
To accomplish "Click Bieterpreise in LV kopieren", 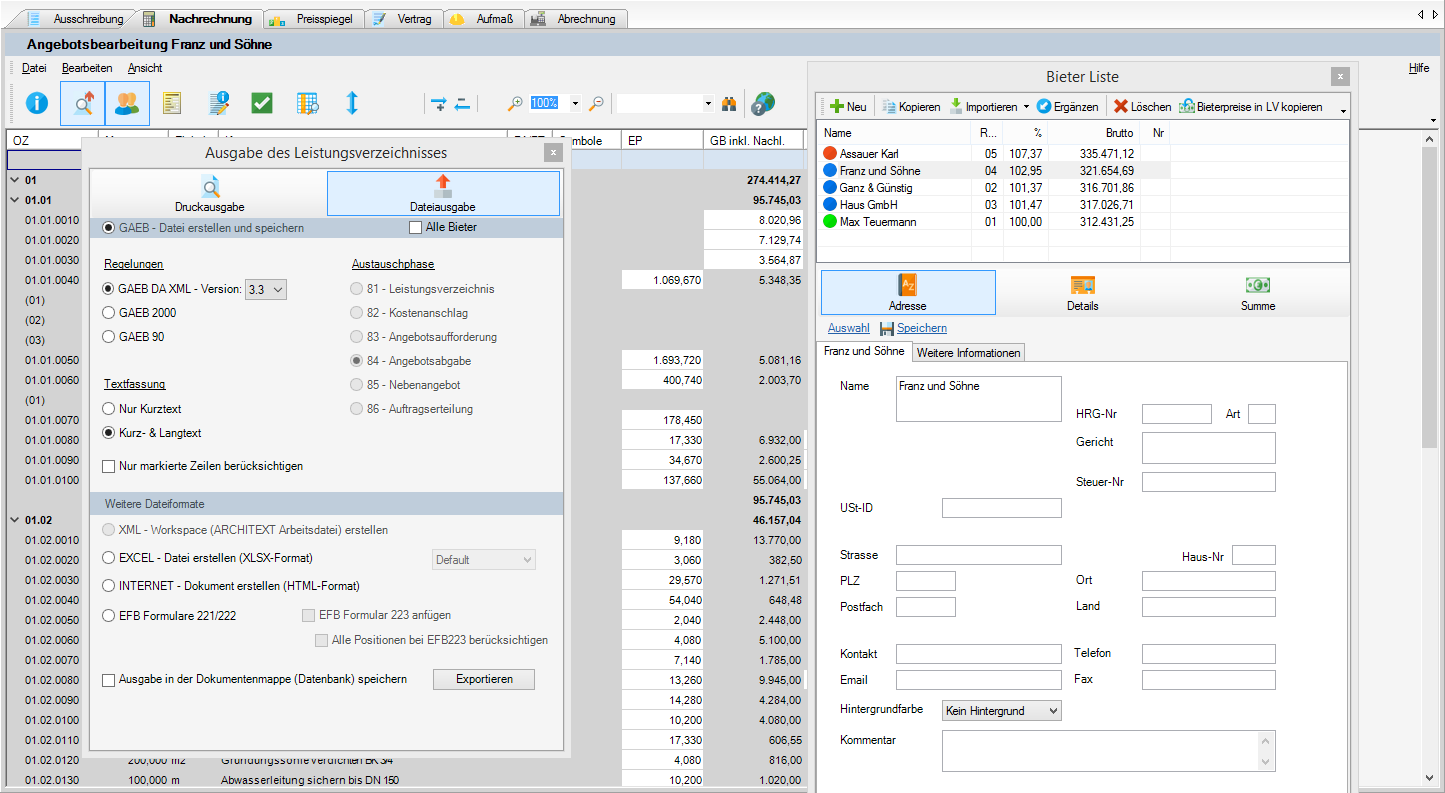I will (1251, 106).
